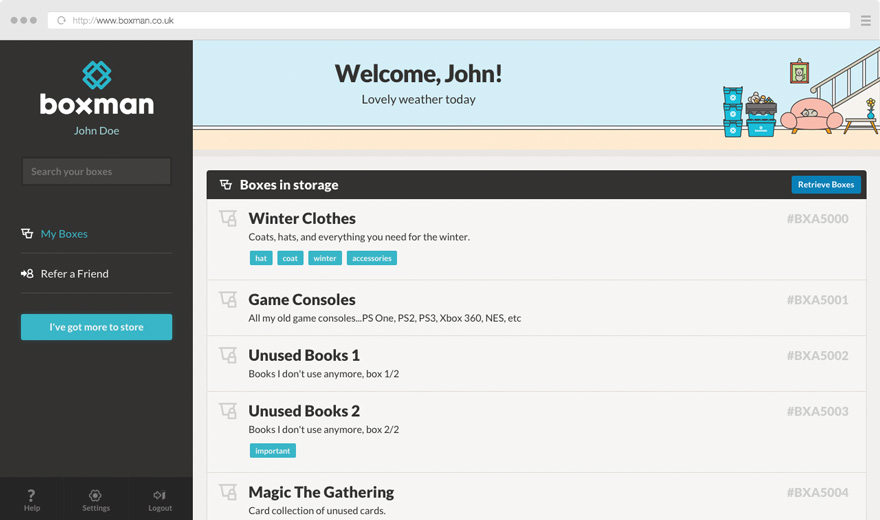Click the Logout icon
This screenshot has height=520, width=880.
[x=160, y=496]
